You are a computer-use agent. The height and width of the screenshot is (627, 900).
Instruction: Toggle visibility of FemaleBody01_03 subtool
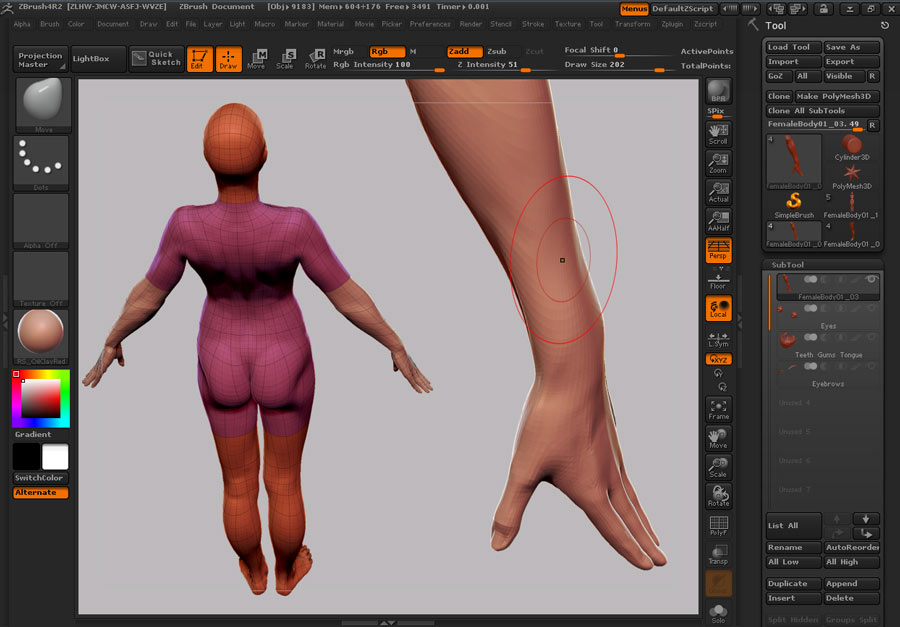point(871,280)
